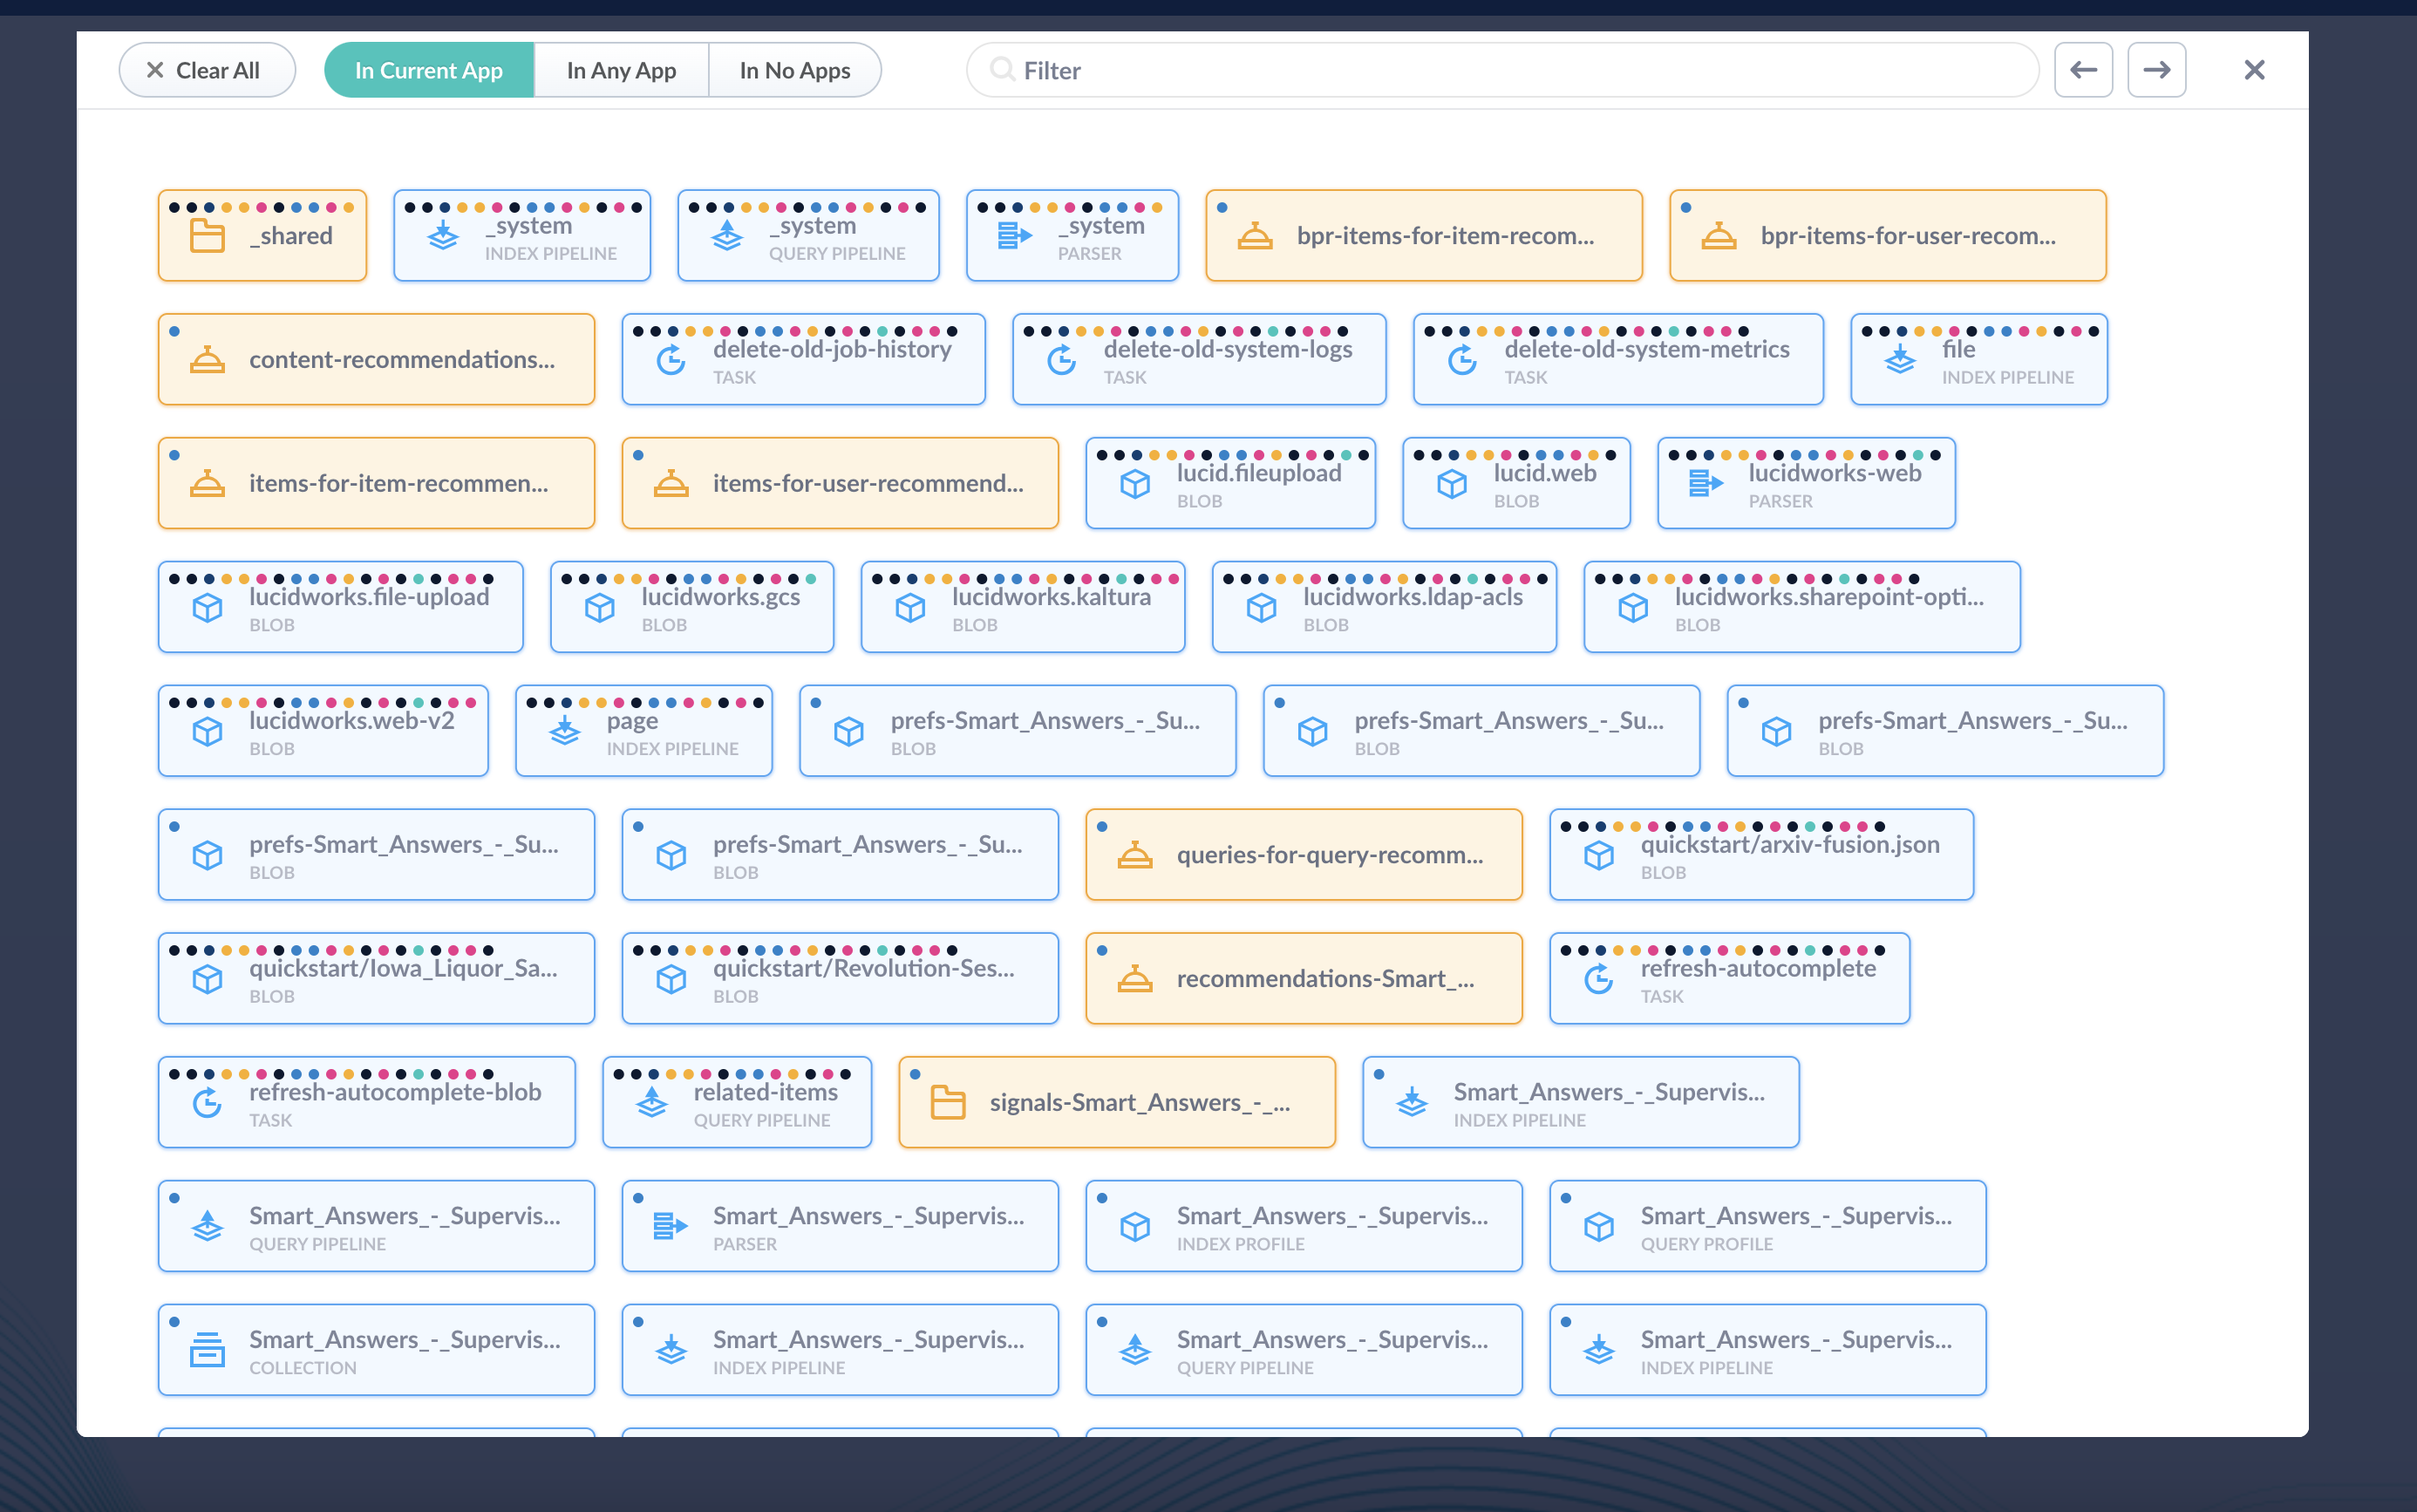2417x1512 pixels.
Task: Select the In Current App filter
Action: (x=429, y=70)
